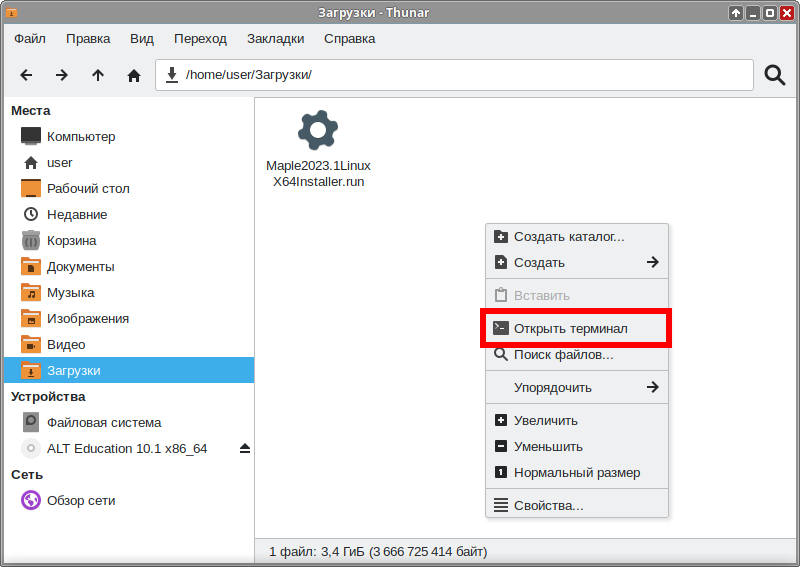This screenshot has height=567, width=800.
Task: Choose Уменьшить in the context menu
Action: pyautogui.click(x=577, y=447)
